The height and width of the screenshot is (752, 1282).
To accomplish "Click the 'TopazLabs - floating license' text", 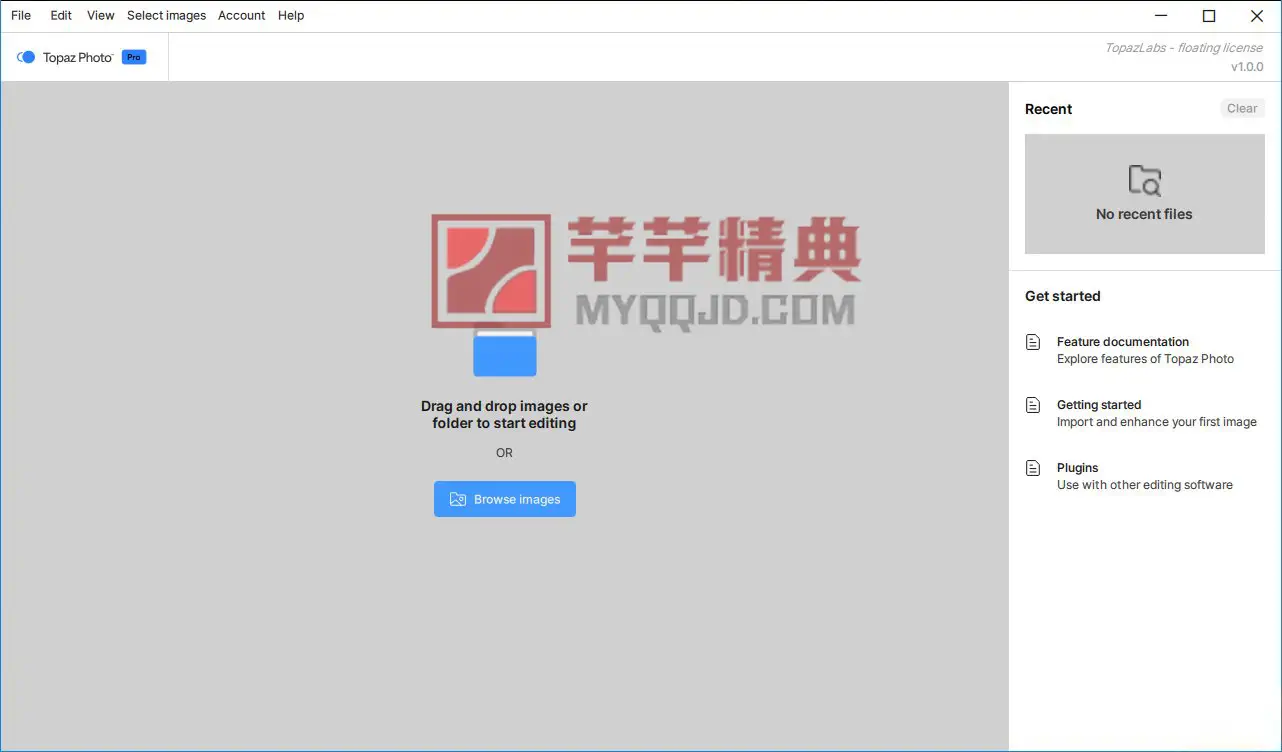I will coord(1184,47).
